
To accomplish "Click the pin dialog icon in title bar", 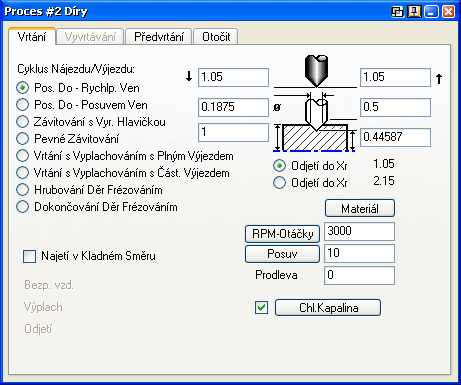I will coord(414,12).
